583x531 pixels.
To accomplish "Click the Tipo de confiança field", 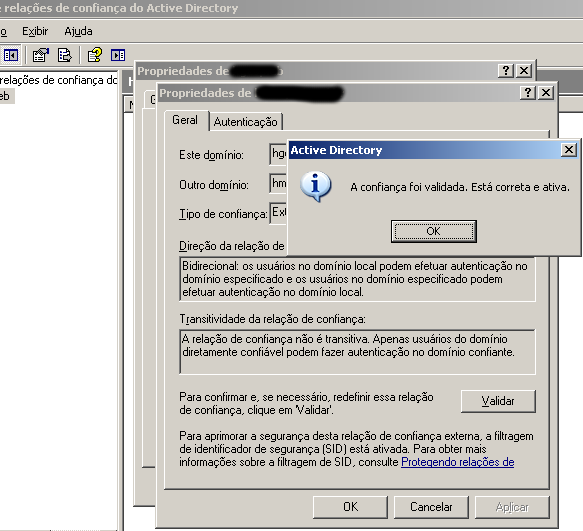I will pyautogui.click(x=278, y=213).
